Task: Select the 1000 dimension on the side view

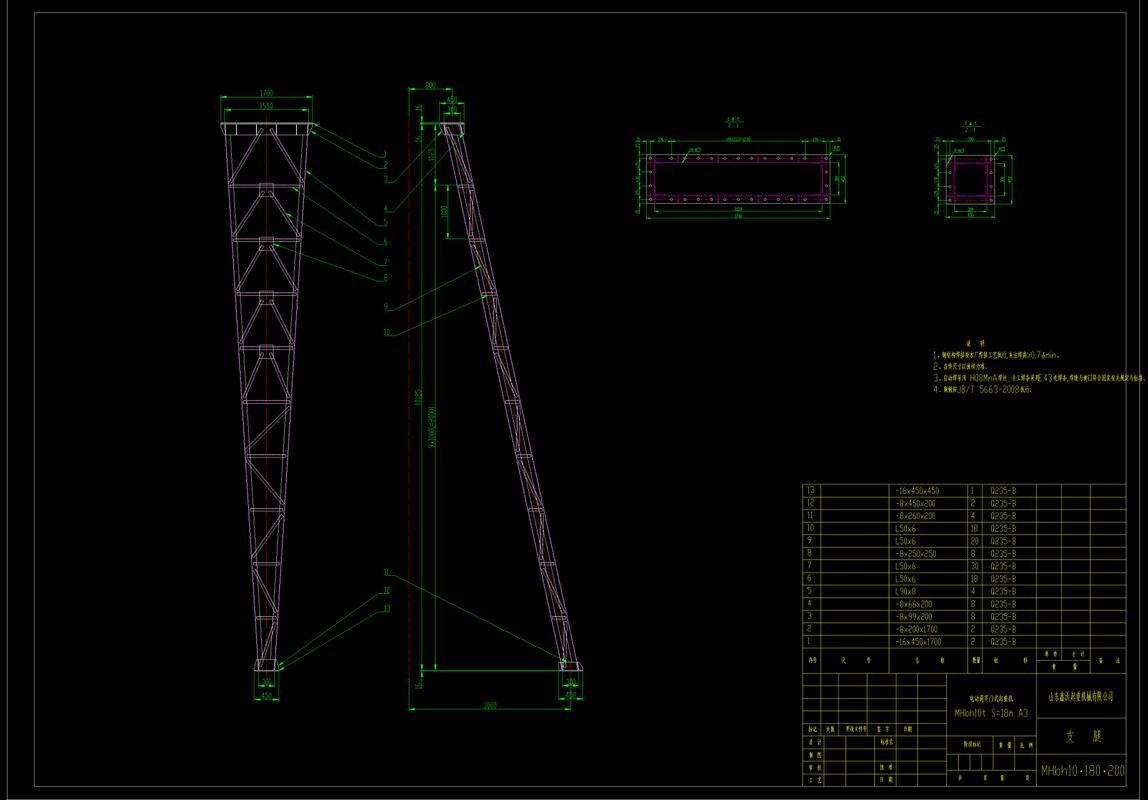Action: [x=444, y=212]
